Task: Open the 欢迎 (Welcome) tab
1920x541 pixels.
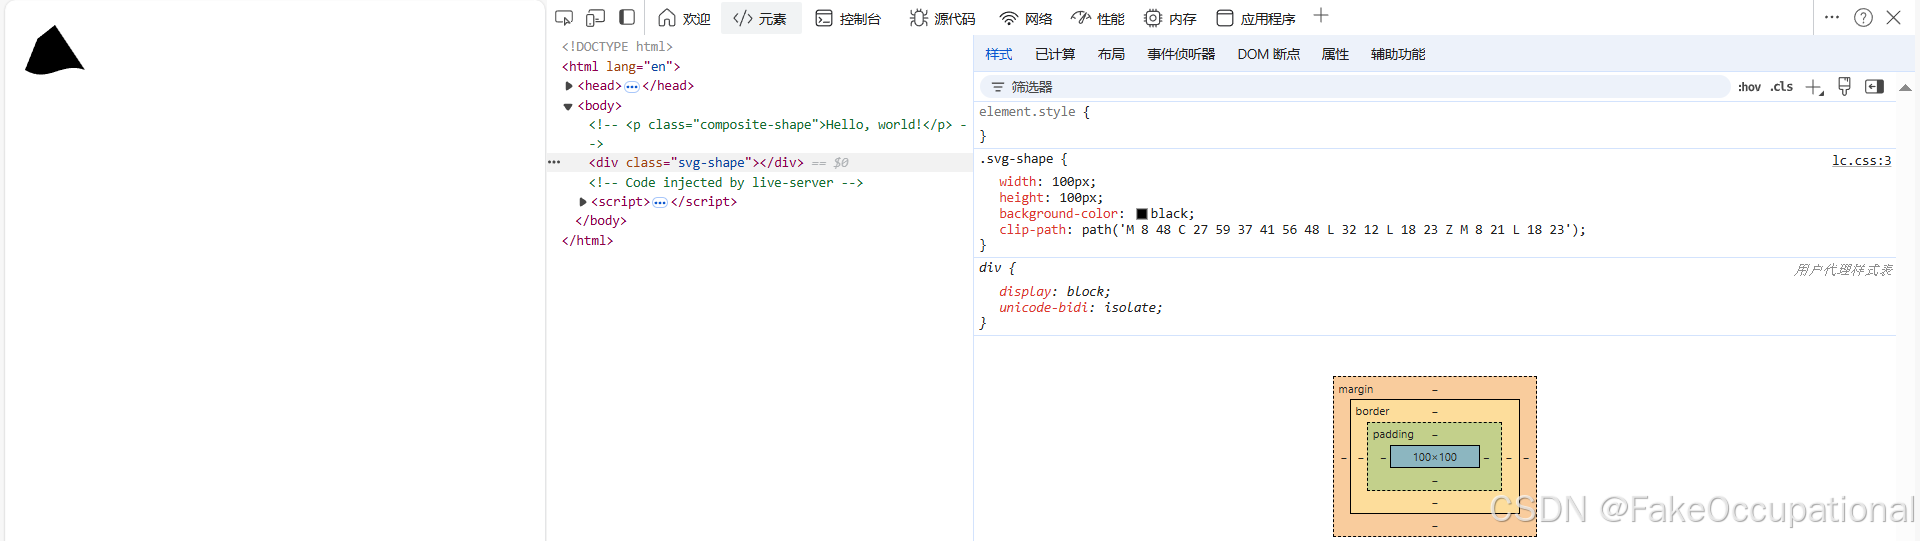Action: [x=684, y=18]
